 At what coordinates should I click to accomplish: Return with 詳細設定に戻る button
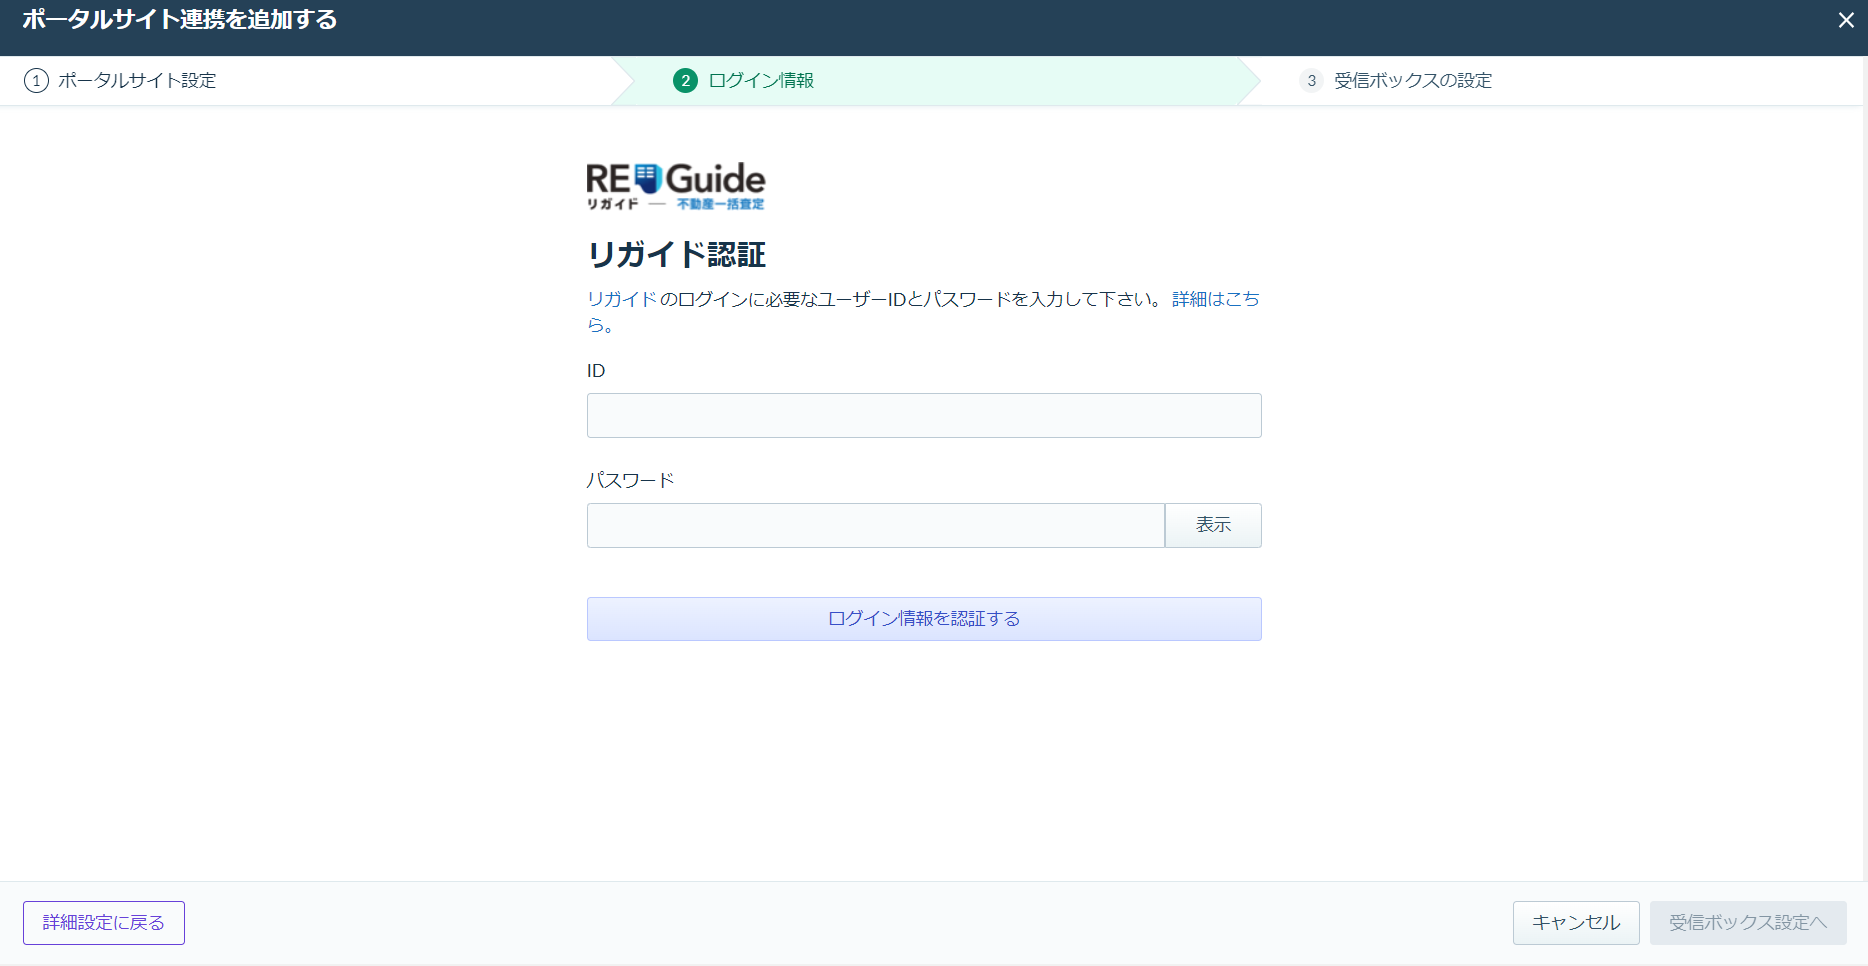point(104,923)
